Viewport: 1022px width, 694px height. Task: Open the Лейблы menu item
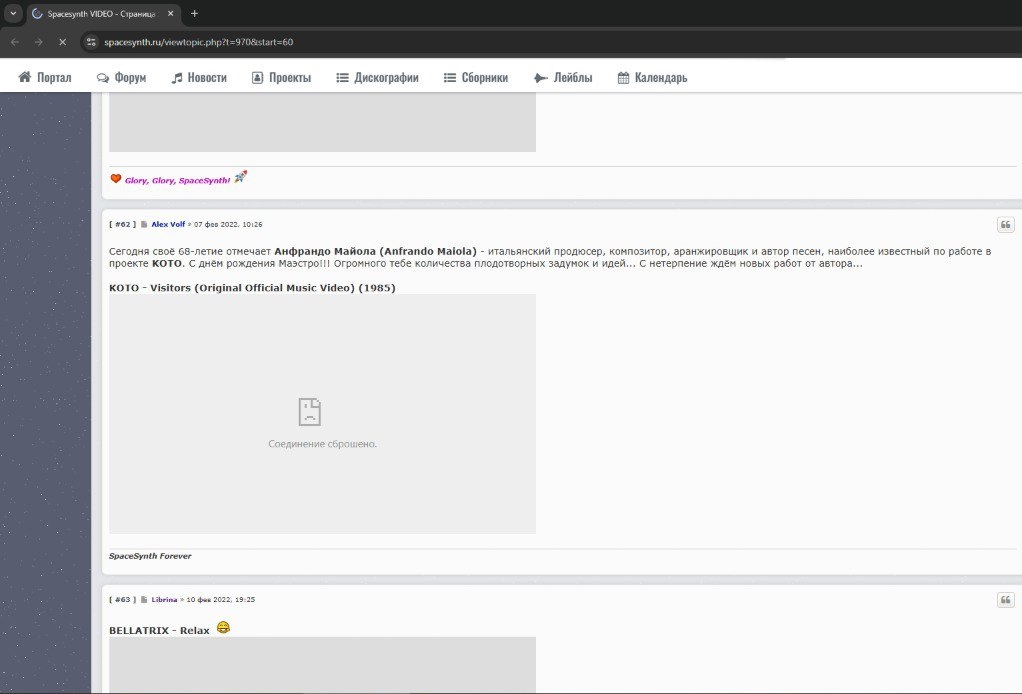(563, 78)
